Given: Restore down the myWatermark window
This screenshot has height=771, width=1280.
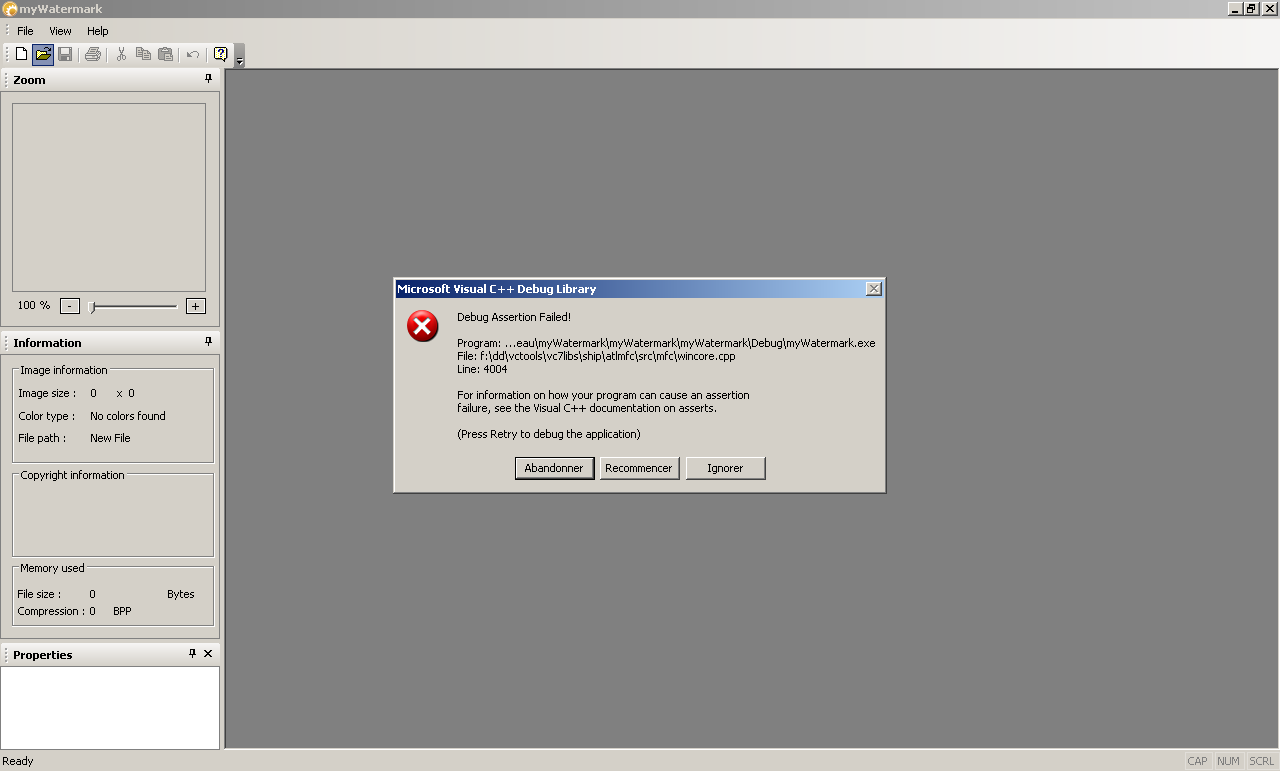Looking at the screenshot, I should [x=1251, y=9].
